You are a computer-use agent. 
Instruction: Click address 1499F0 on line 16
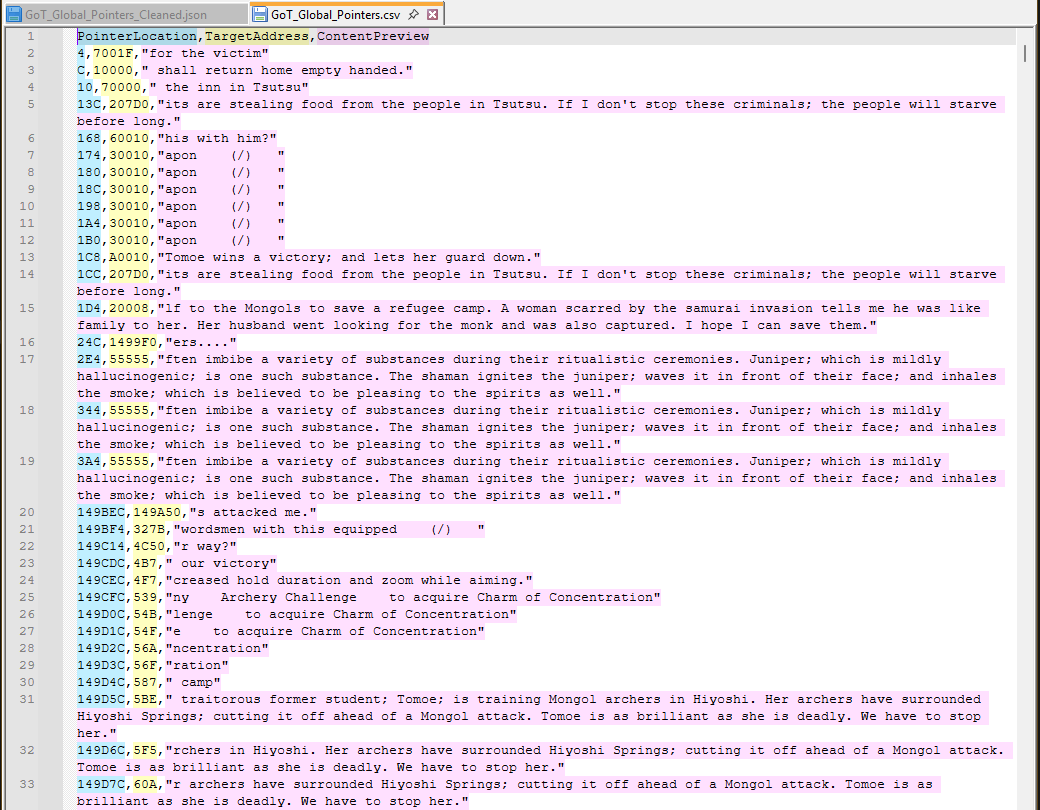pyautogui.click(x=133, y=342)
